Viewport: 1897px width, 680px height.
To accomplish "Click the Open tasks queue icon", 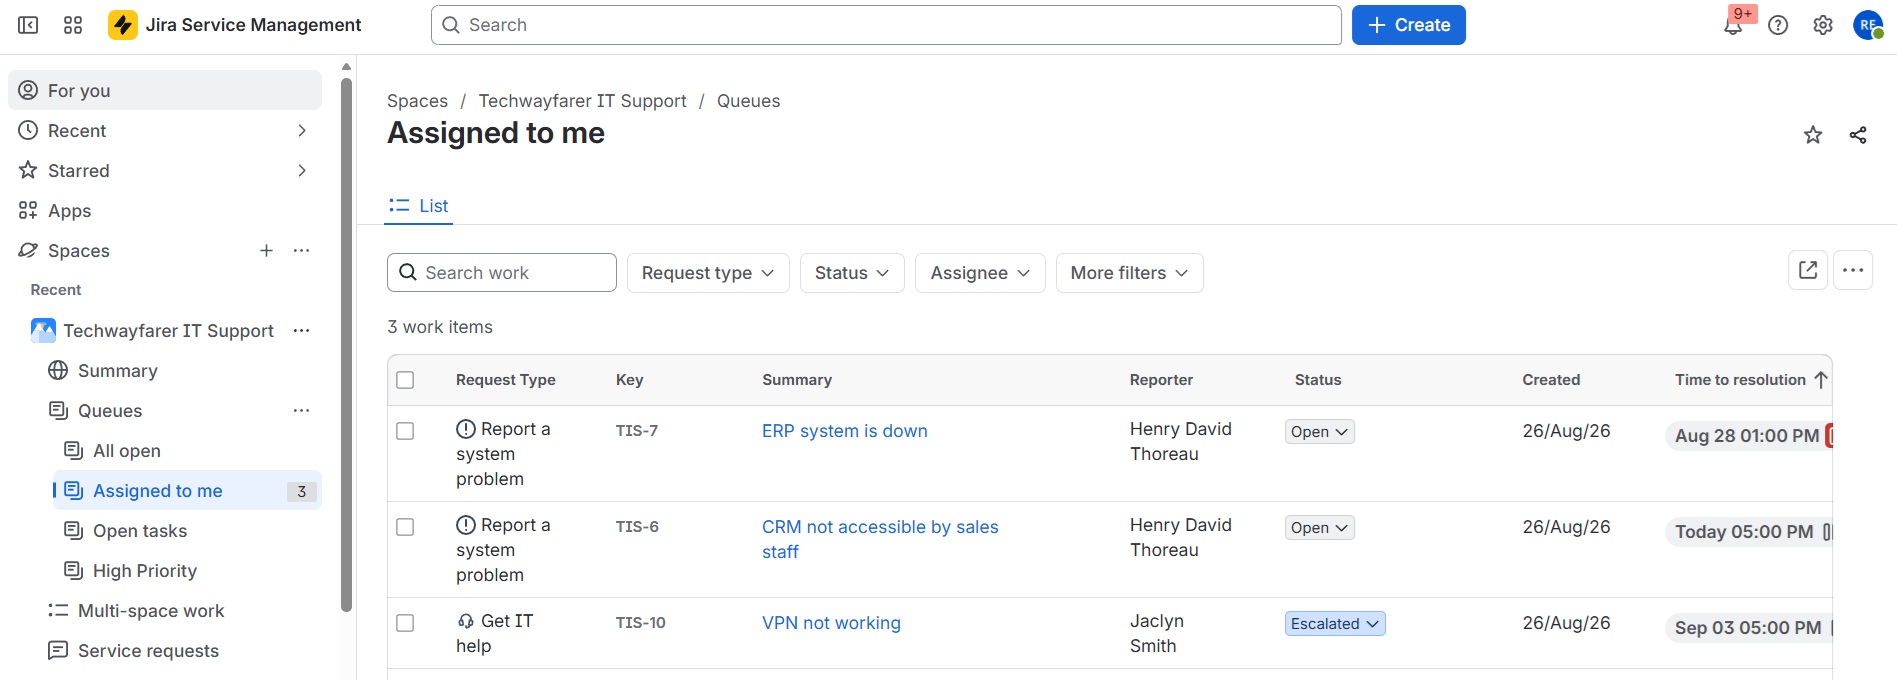I will 73,530.
